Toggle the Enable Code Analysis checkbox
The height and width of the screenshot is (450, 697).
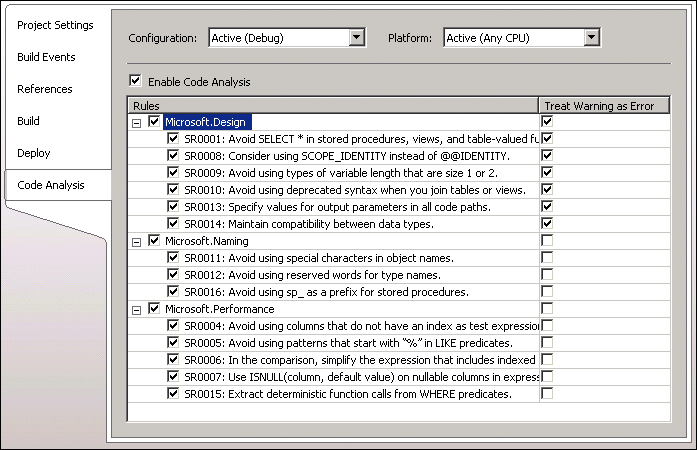[x=135, y=81]
